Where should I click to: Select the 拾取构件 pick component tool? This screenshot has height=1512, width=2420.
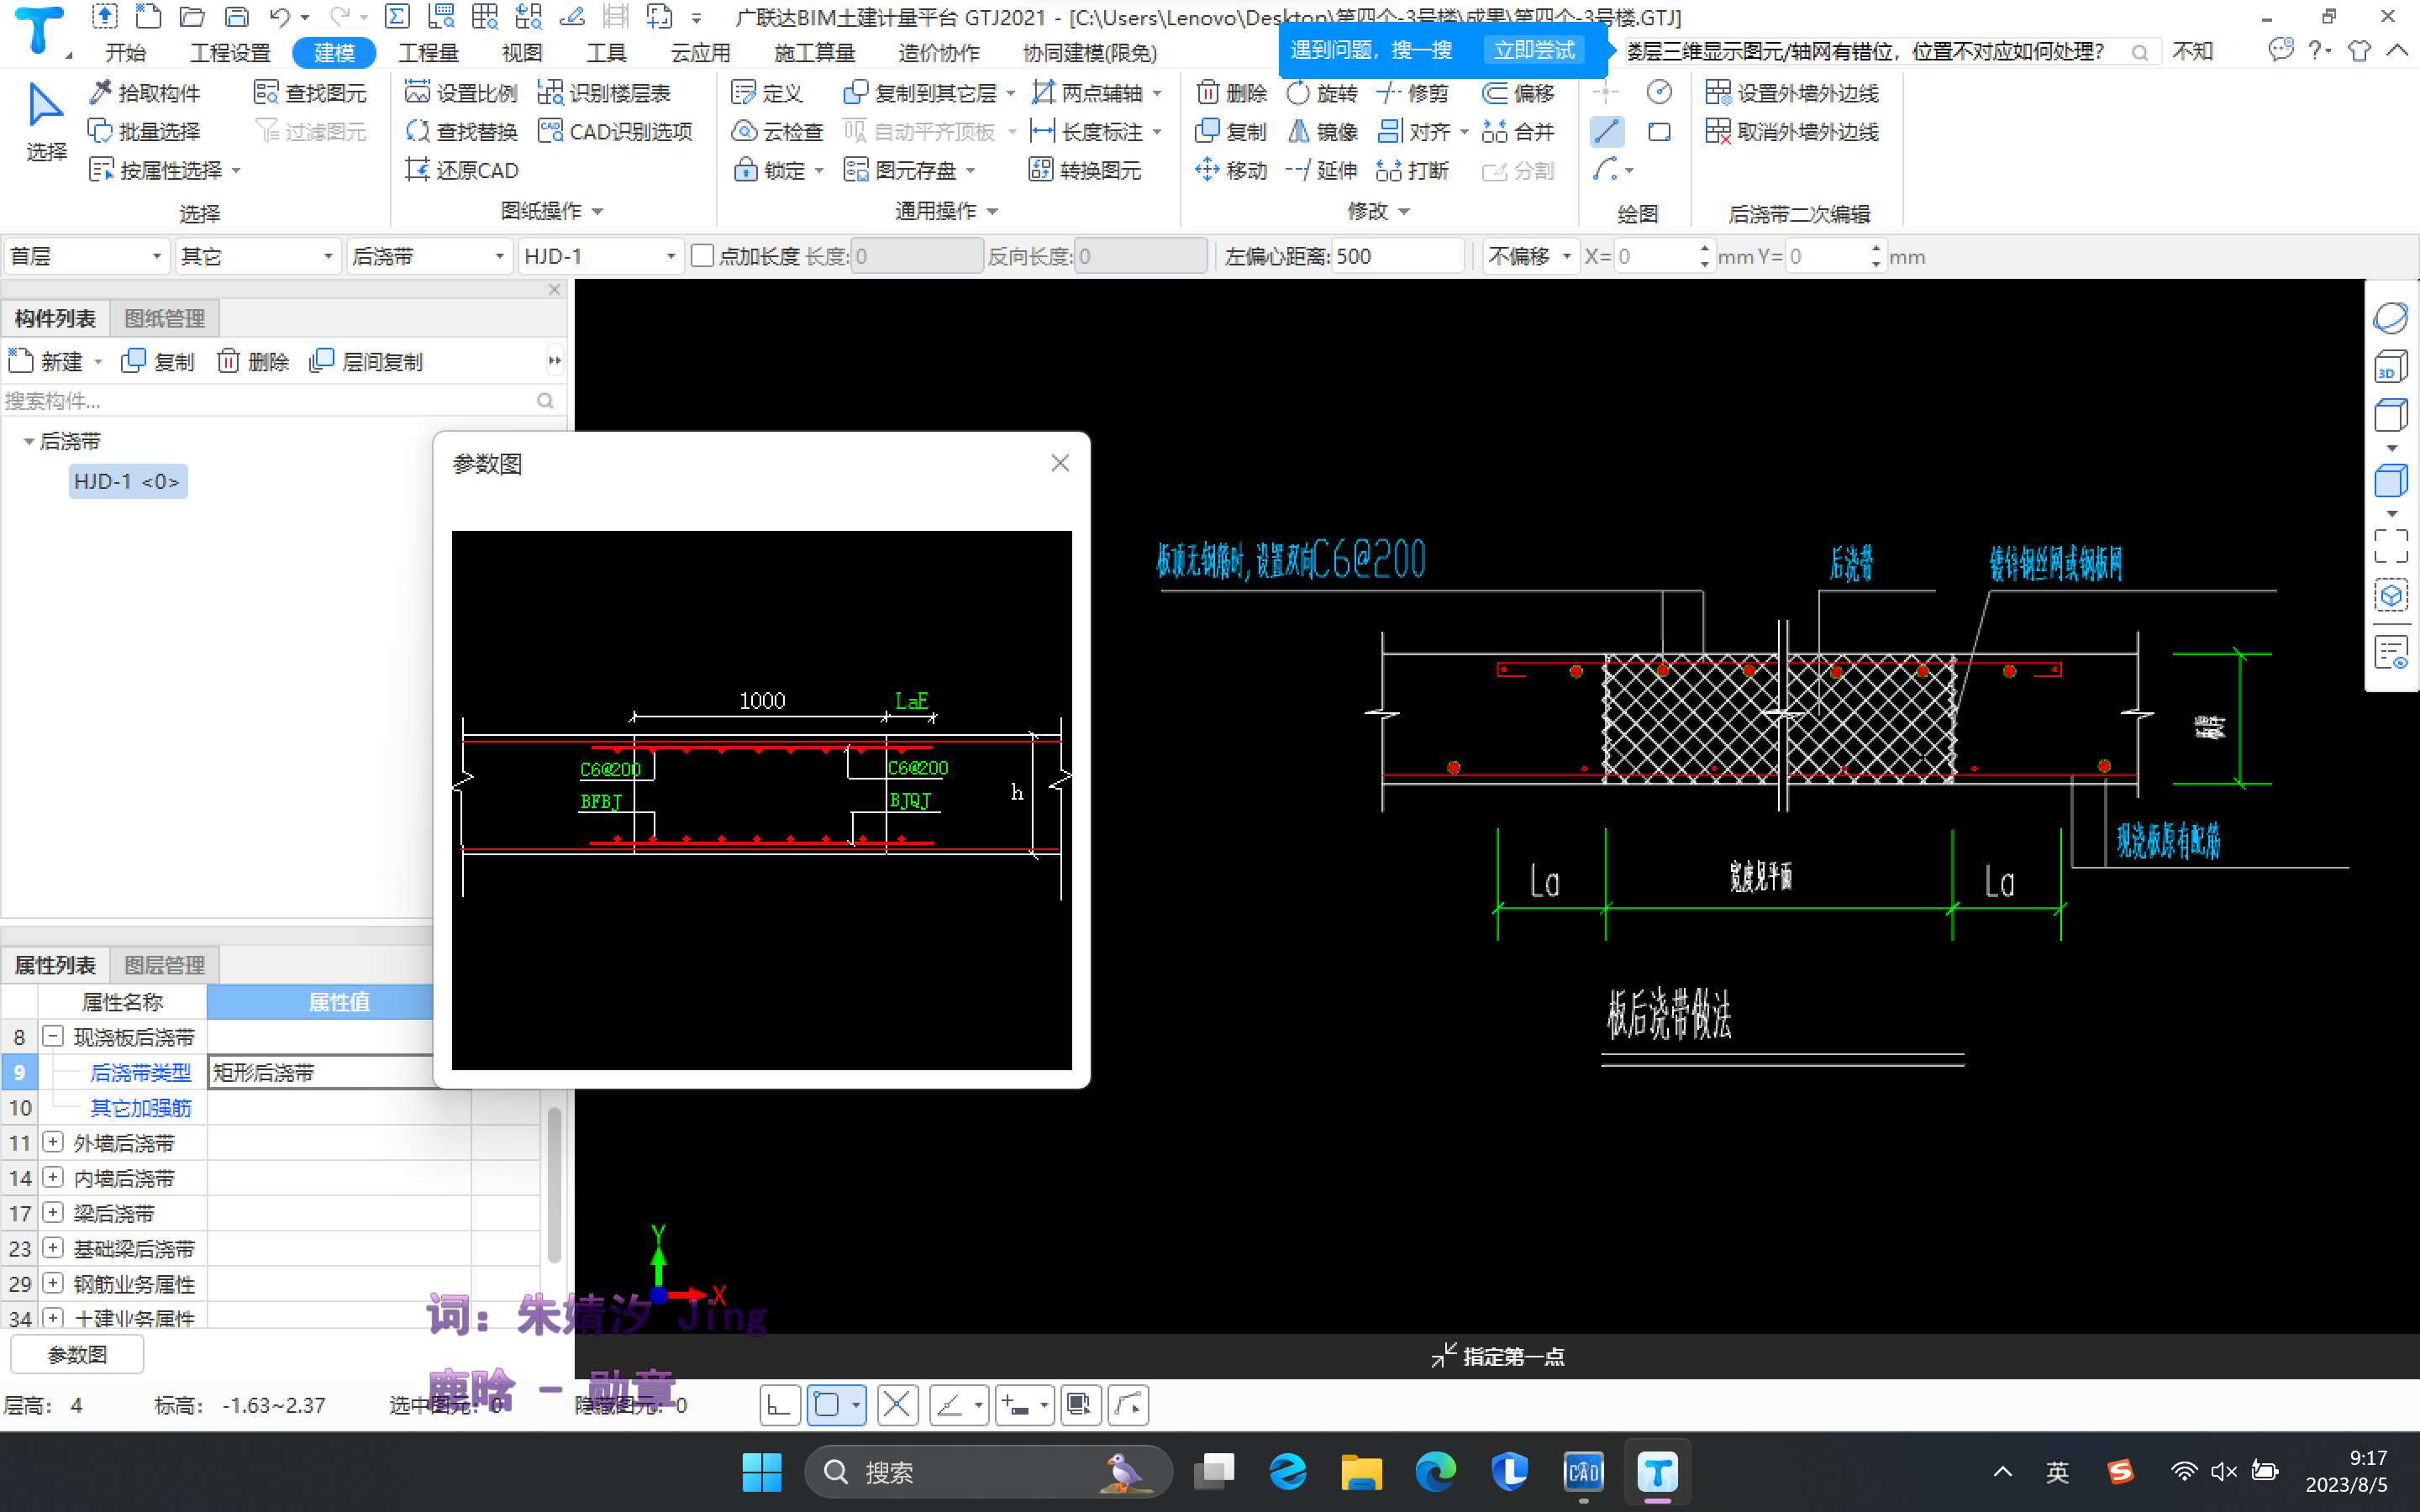(x=145, y=93)
